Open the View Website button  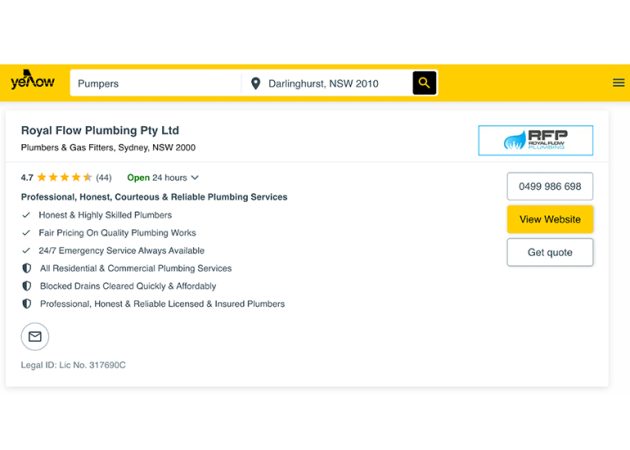tap(550, 219)
